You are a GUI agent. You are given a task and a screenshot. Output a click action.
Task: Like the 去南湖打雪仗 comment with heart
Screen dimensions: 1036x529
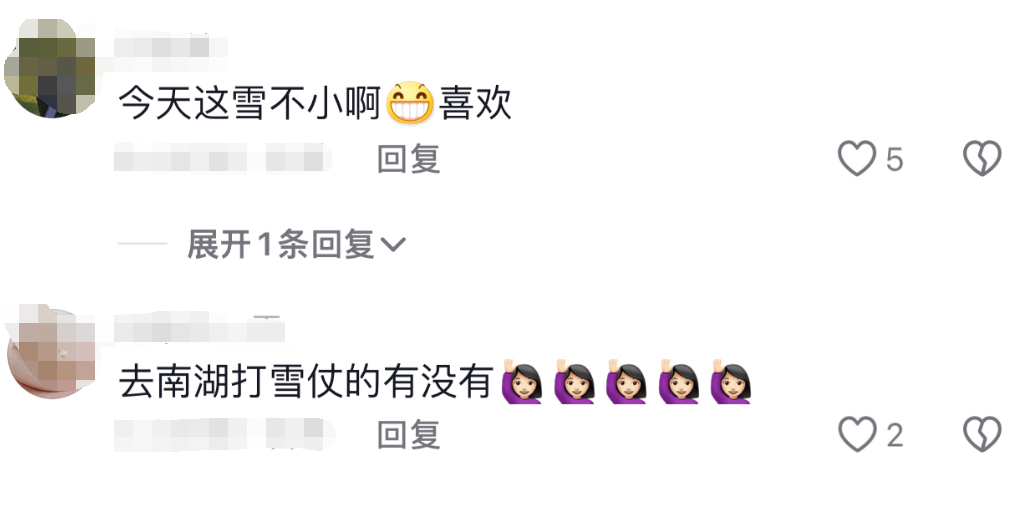click(857, 434)
